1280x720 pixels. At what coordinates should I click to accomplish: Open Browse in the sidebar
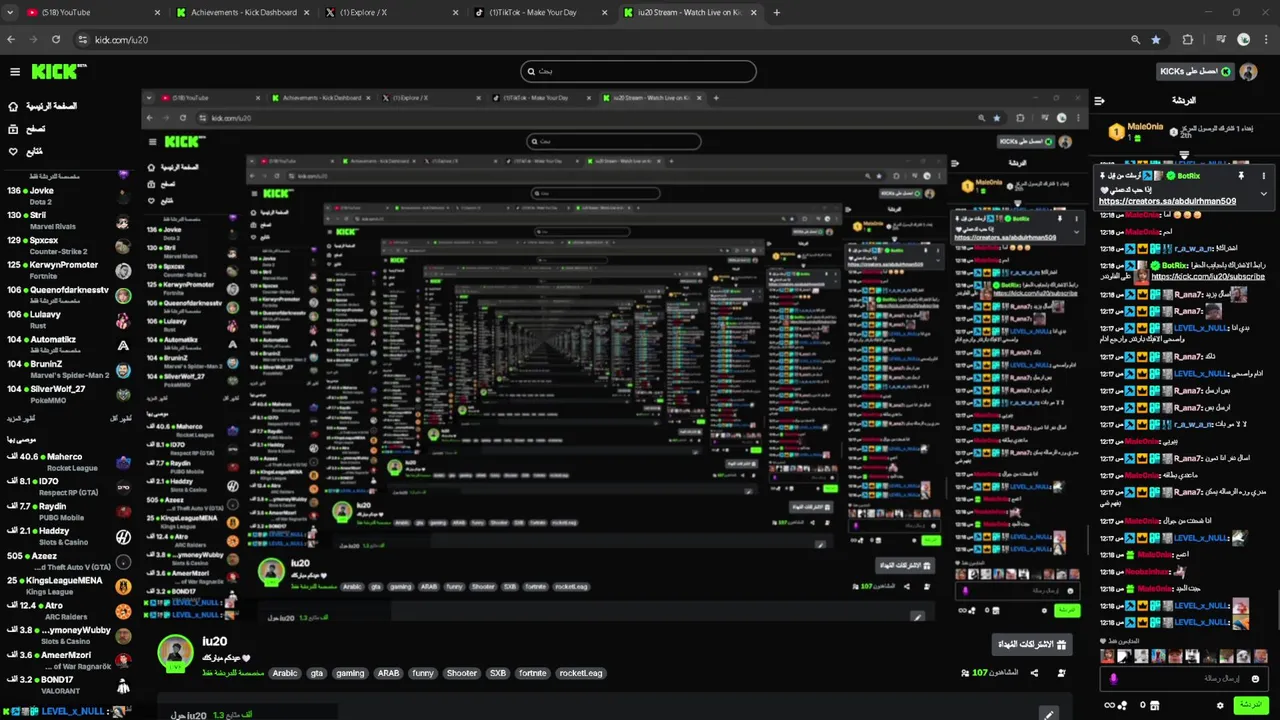[x=28, y=129]
